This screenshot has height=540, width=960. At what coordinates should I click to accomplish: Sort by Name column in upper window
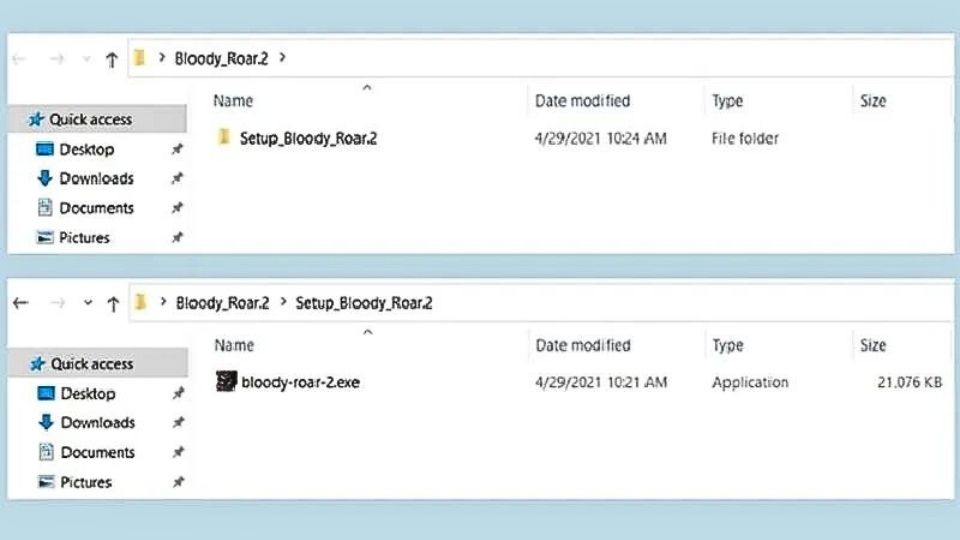coord(233,101)
